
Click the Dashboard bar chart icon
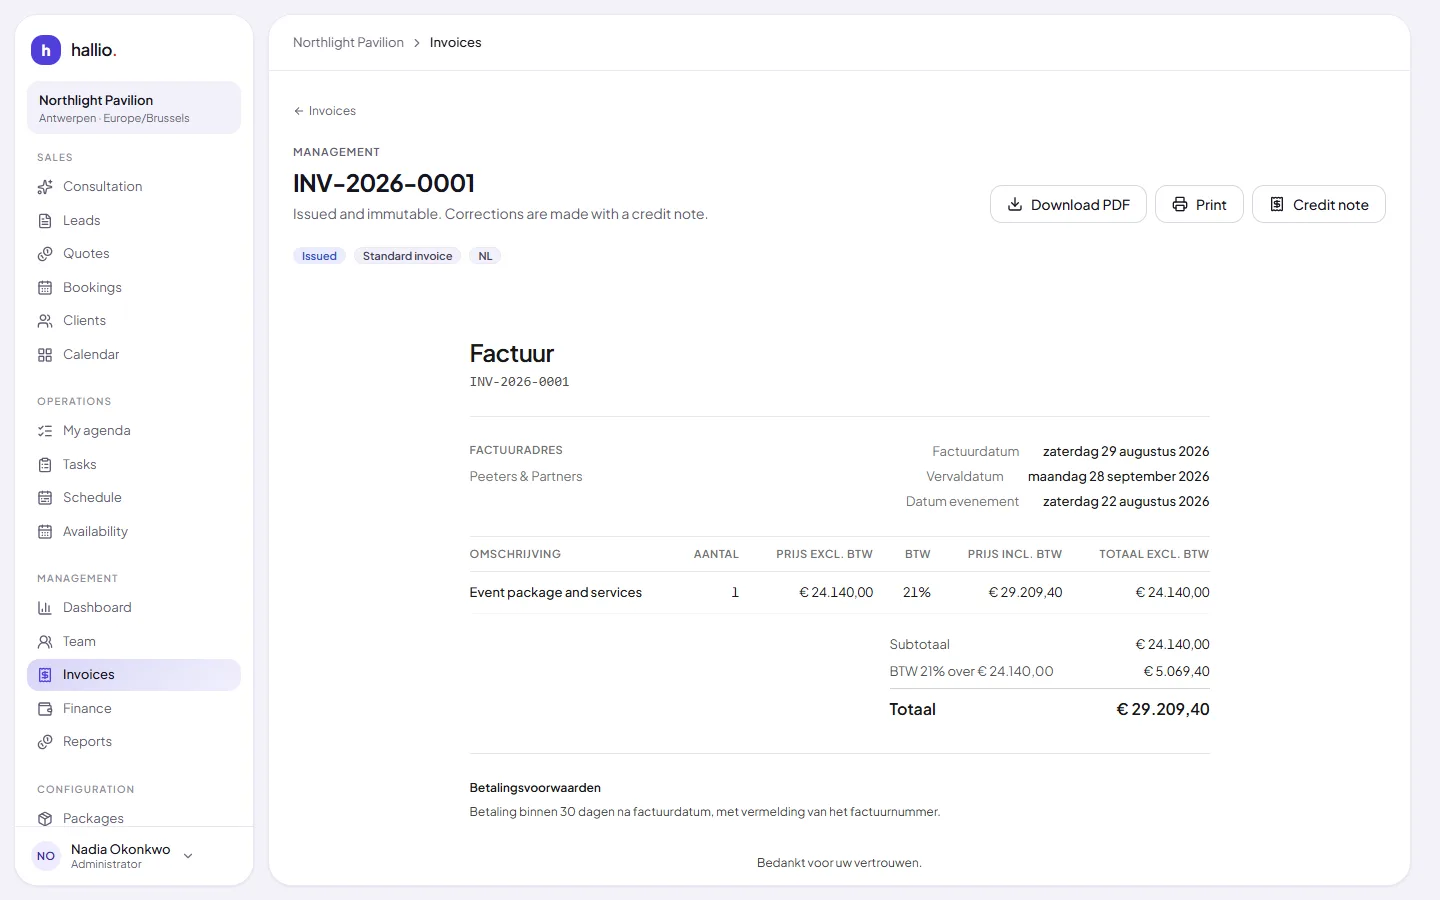(45, 608)
